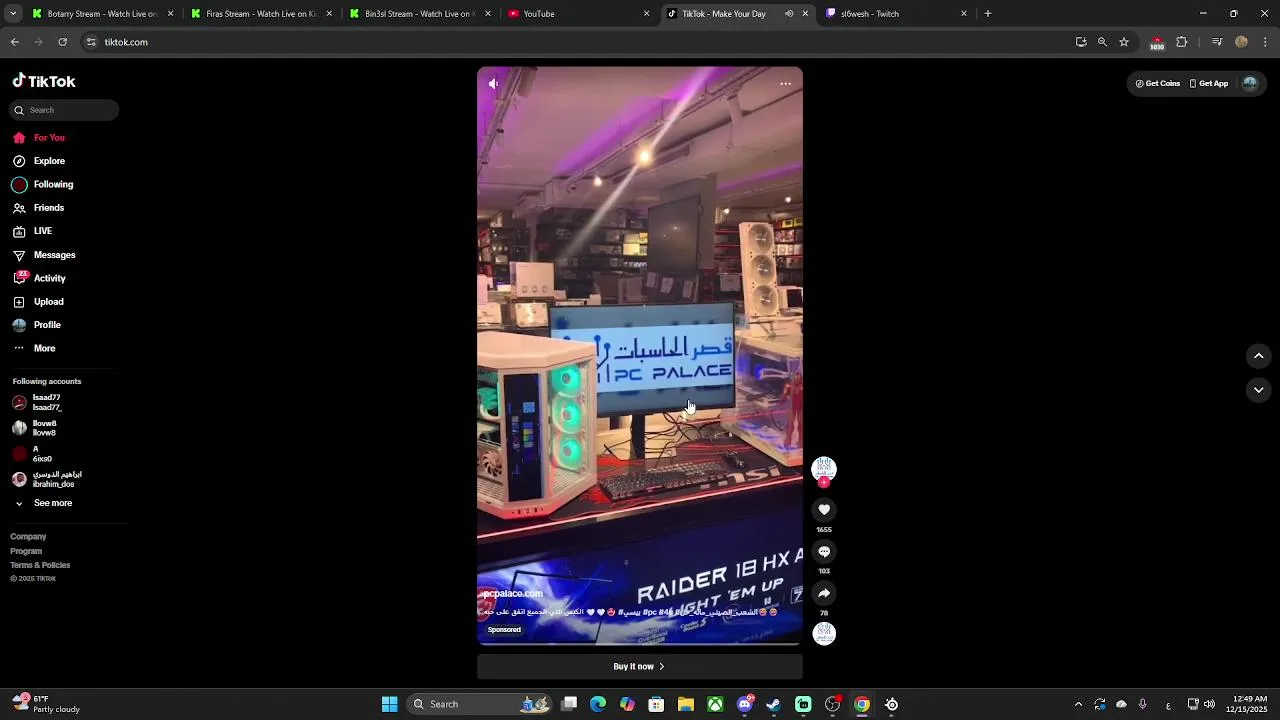Click the TikTok logo
The image size is (1280, 720).
point(44,81)
